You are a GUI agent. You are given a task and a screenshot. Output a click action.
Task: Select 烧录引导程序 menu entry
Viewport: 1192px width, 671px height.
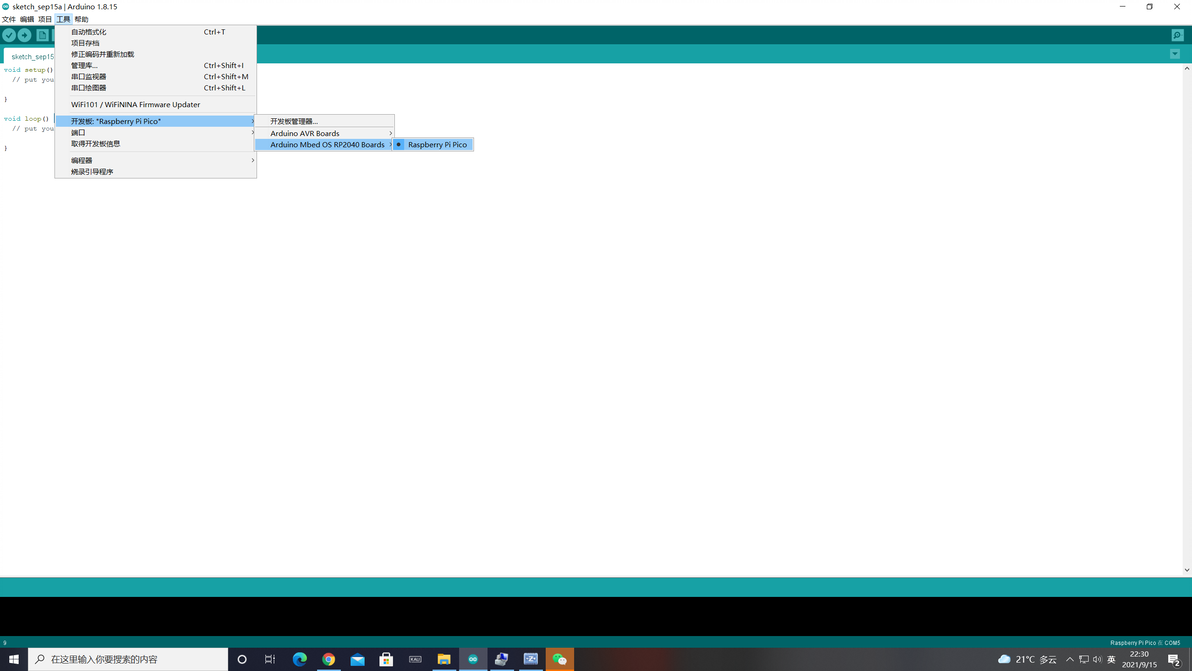click(x=155, y=172)
